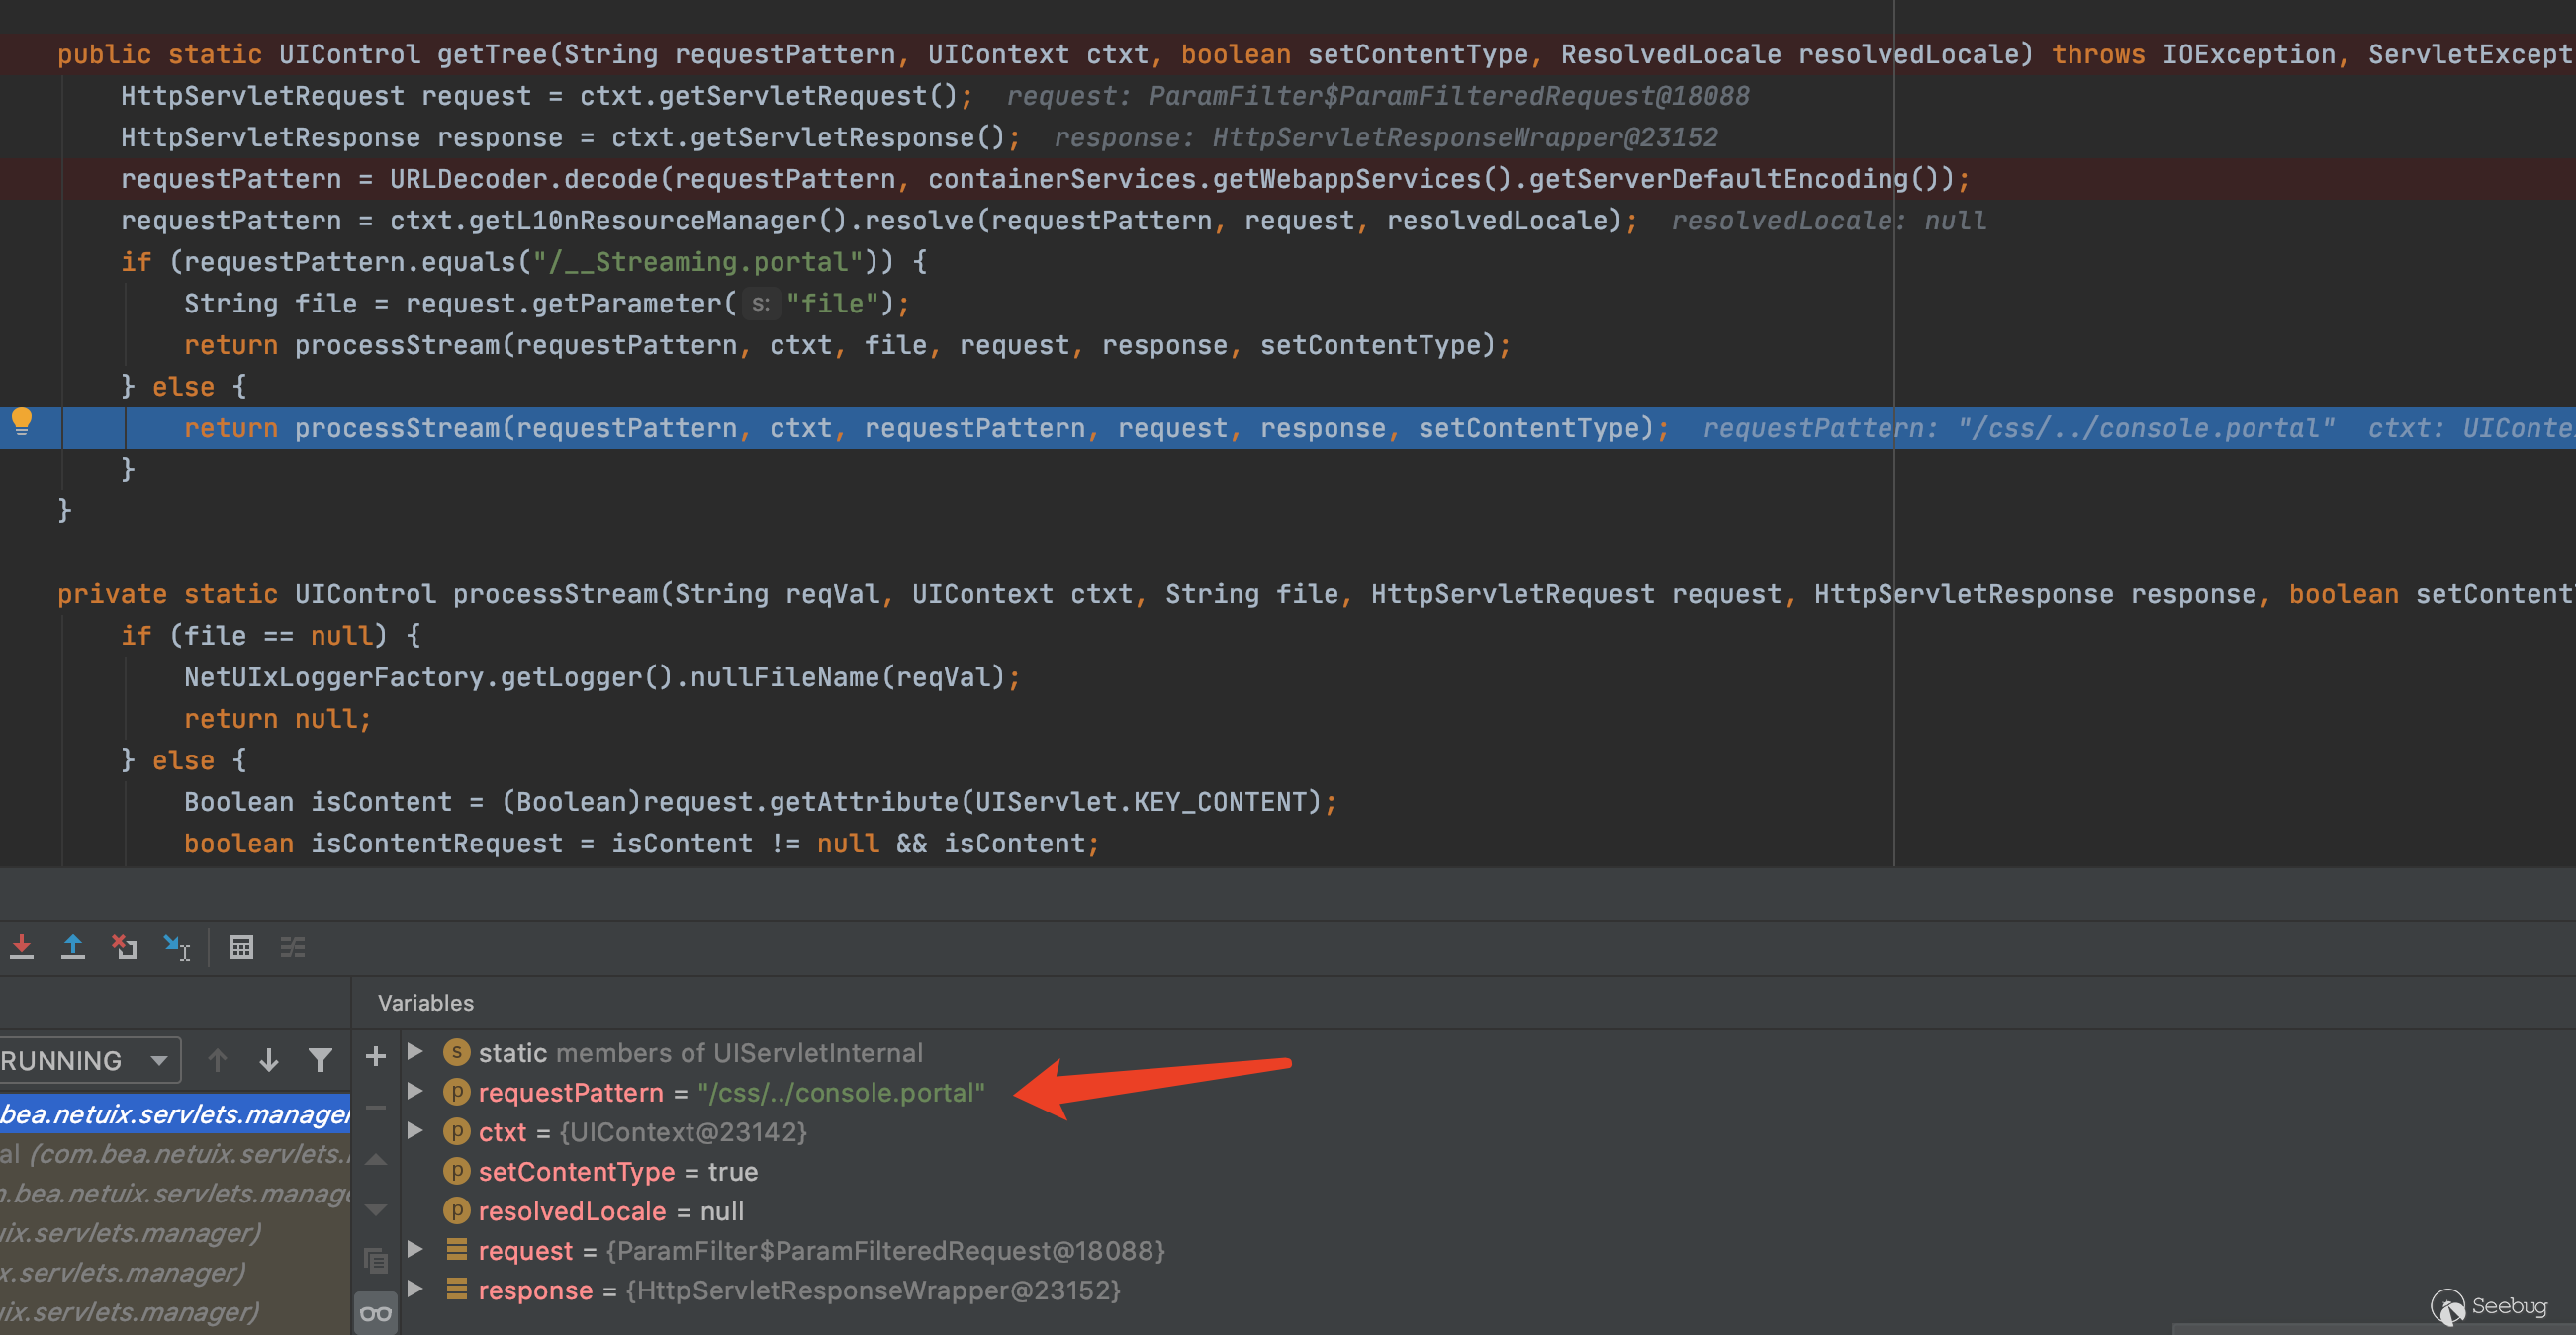This screenshot has height=1335, width=2576.
Task: Click the Step Out blue arrow icon
Action: click(73, 946)
